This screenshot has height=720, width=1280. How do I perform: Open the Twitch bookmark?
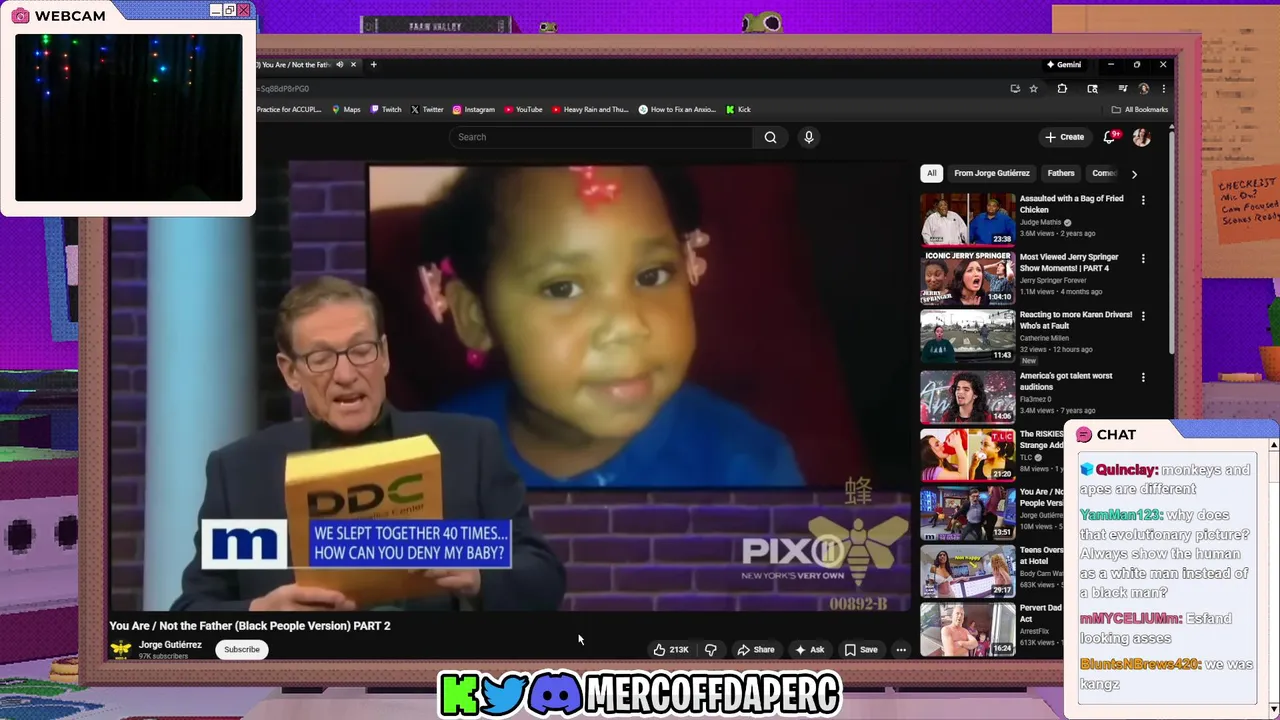click(x=385, y=110)
